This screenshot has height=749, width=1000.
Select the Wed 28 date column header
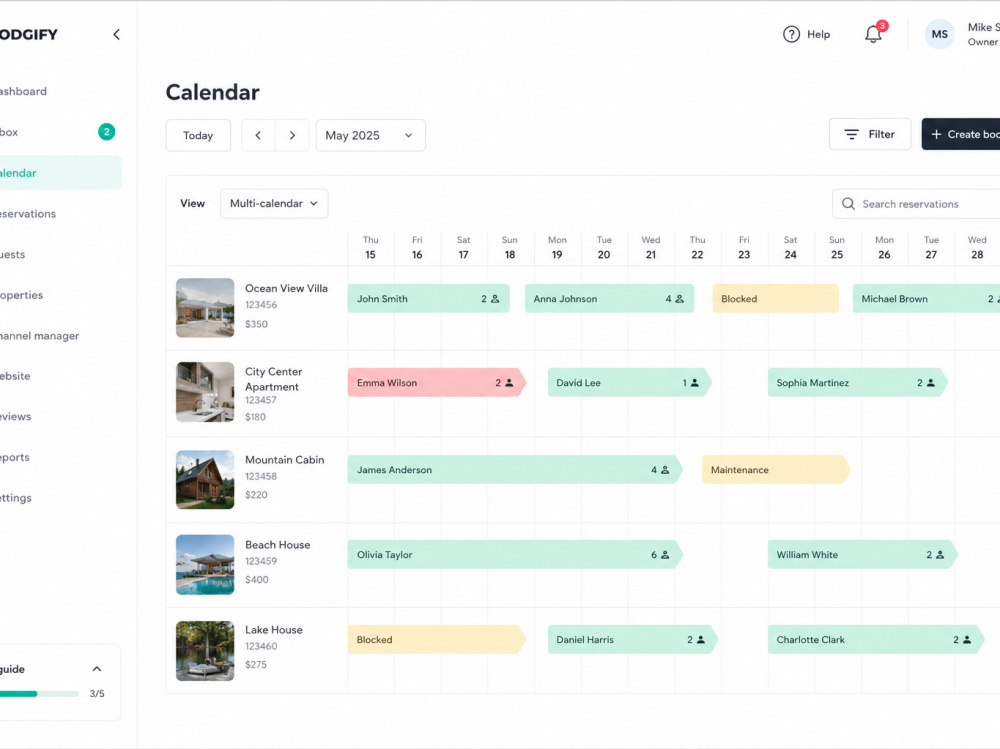pos(977,248)
